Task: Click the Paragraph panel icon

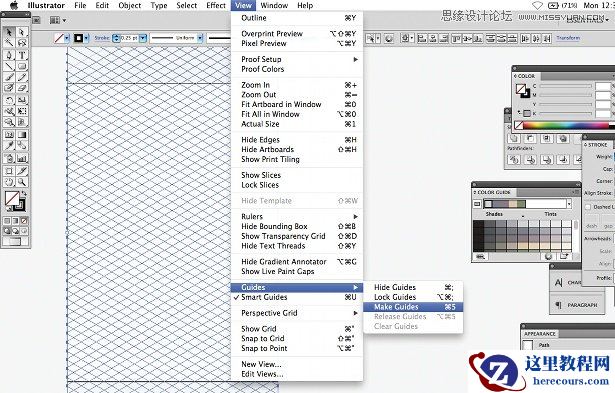Action: coord(559,305)
